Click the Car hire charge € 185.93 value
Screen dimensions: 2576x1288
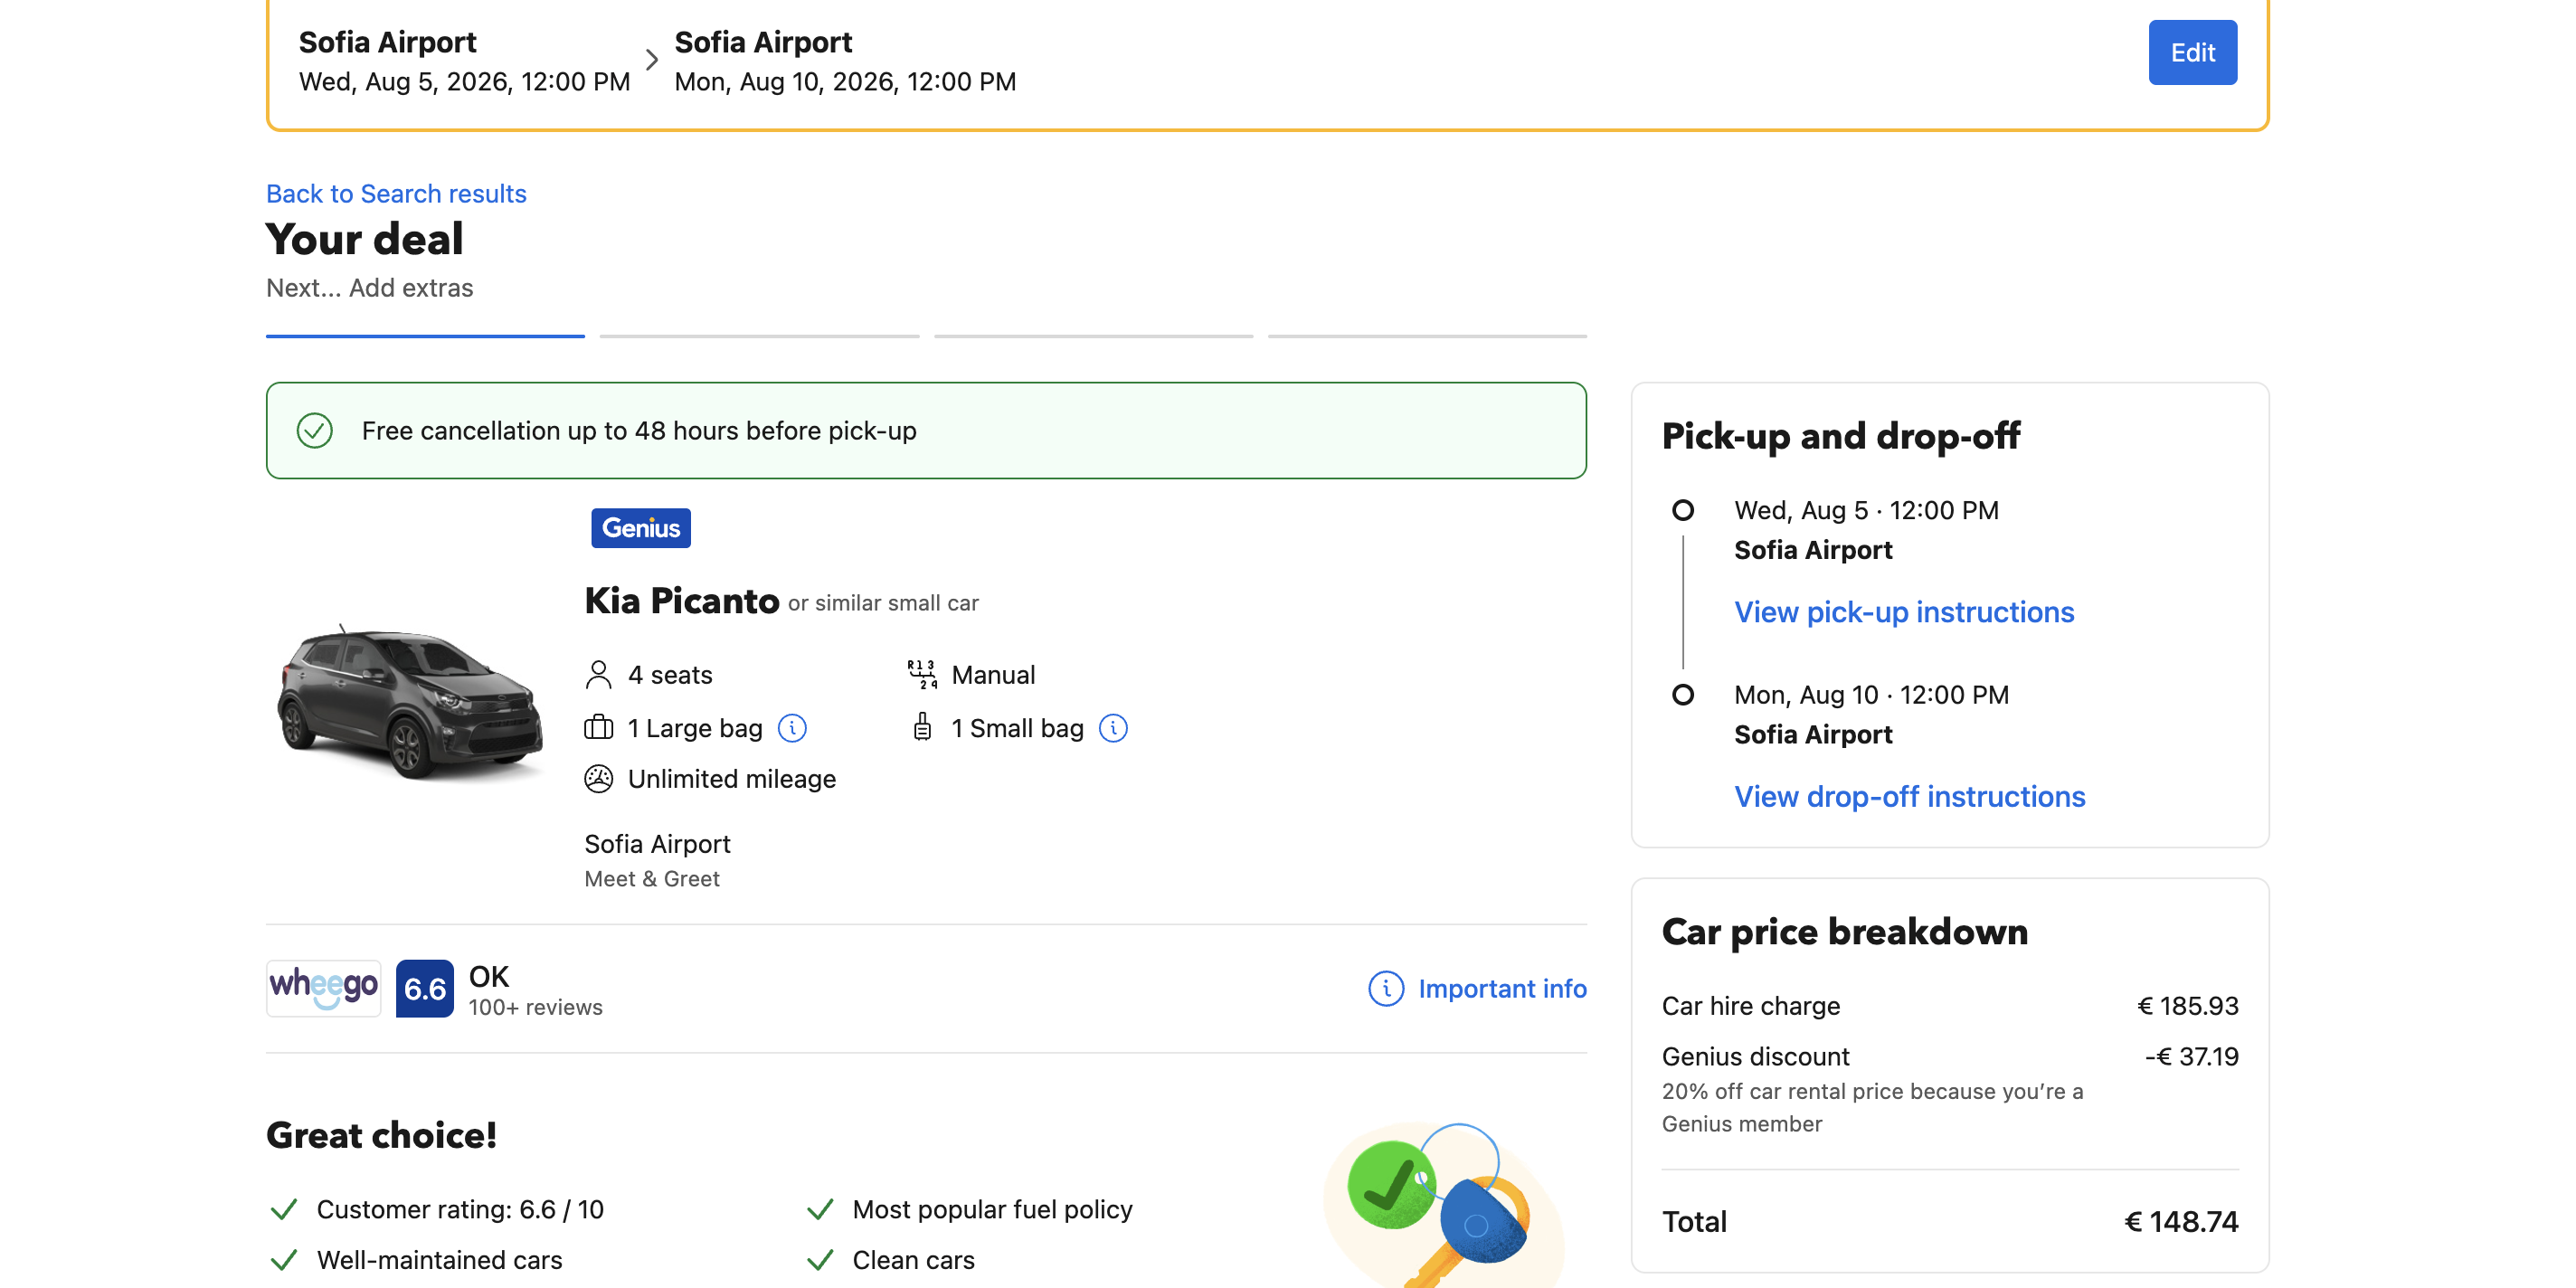[2188, 1005]
